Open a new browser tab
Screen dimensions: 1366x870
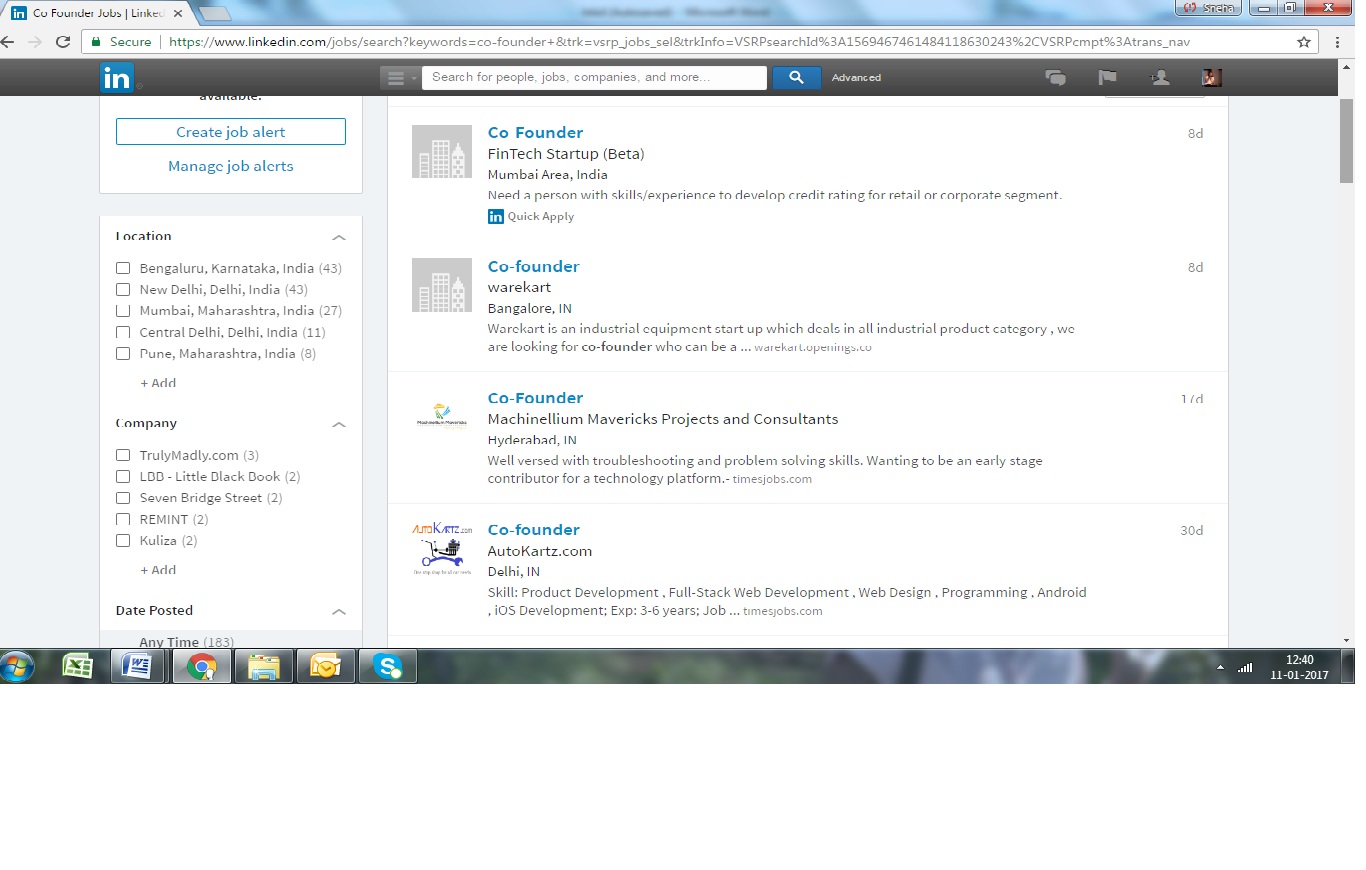point(213,14)
